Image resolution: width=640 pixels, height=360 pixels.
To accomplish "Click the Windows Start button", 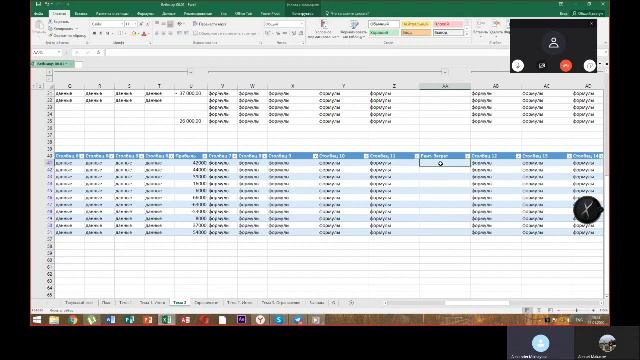I will click(x=37, y=320).
